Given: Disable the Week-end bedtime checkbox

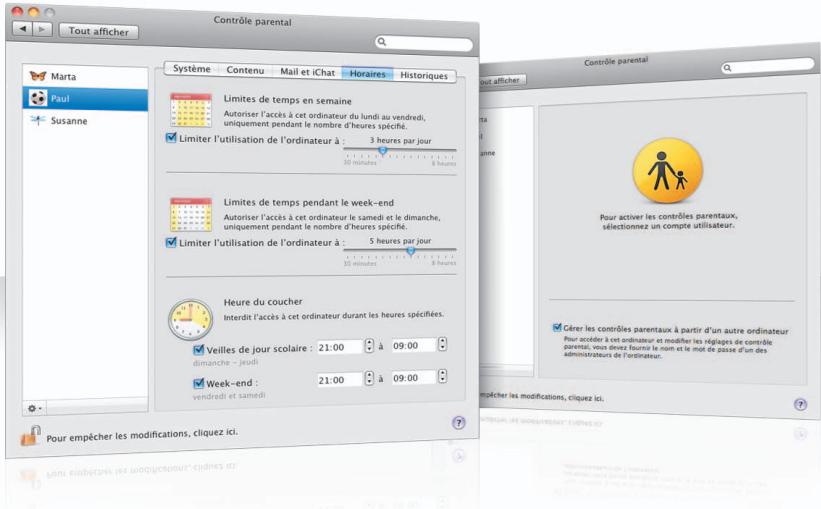Looking at the screenshot, I should tap(198, 383).
